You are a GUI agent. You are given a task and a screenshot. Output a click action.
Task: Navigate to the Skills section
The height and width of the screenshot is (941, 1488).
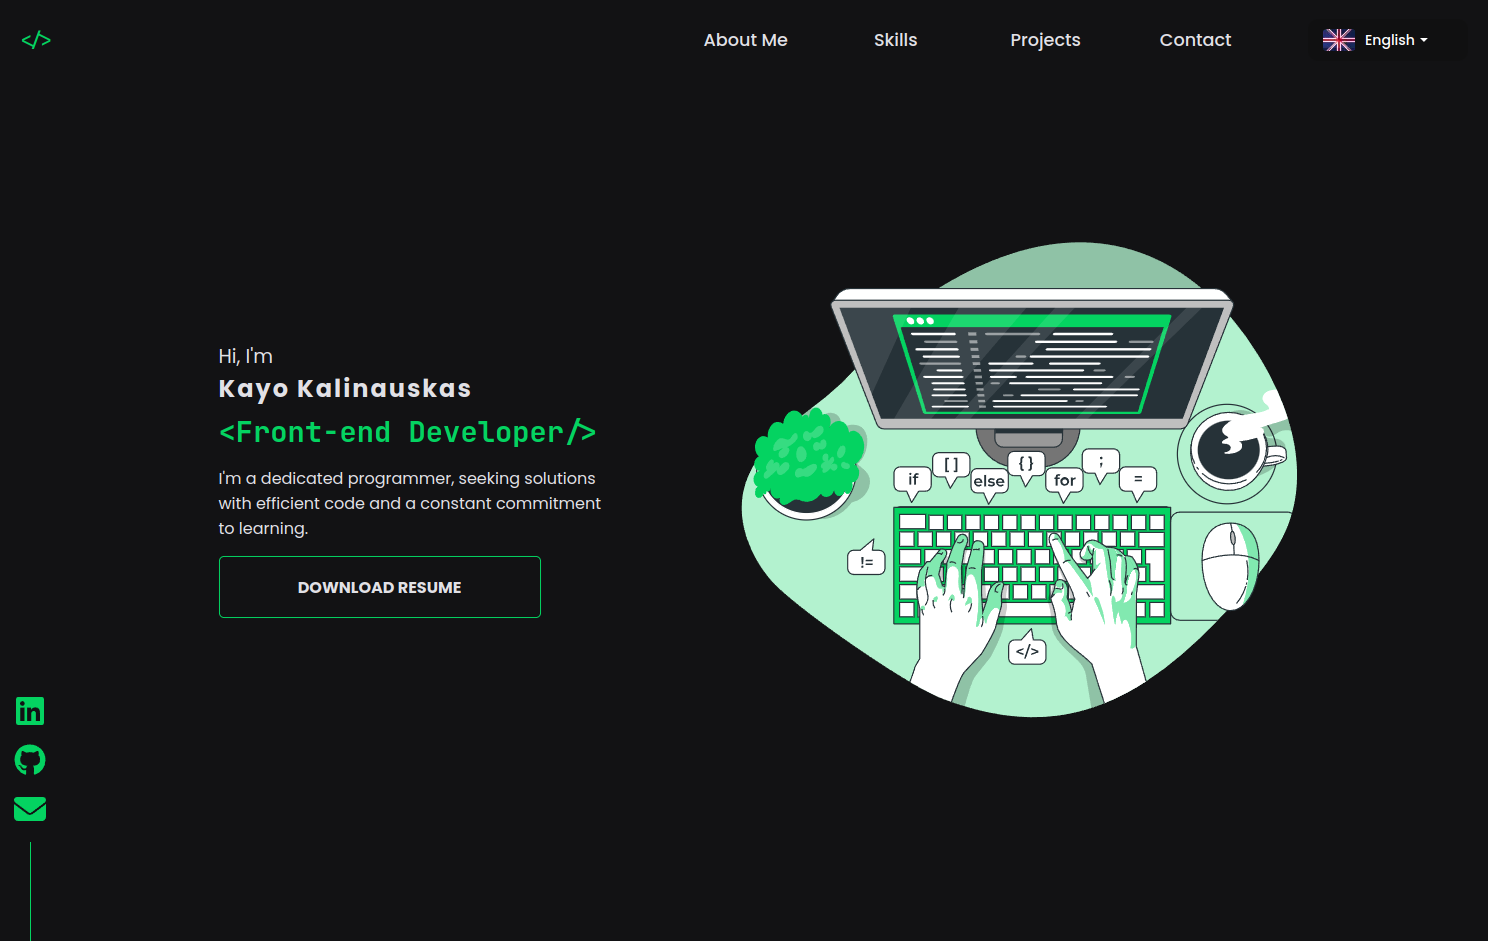click(x=895, y=40)
